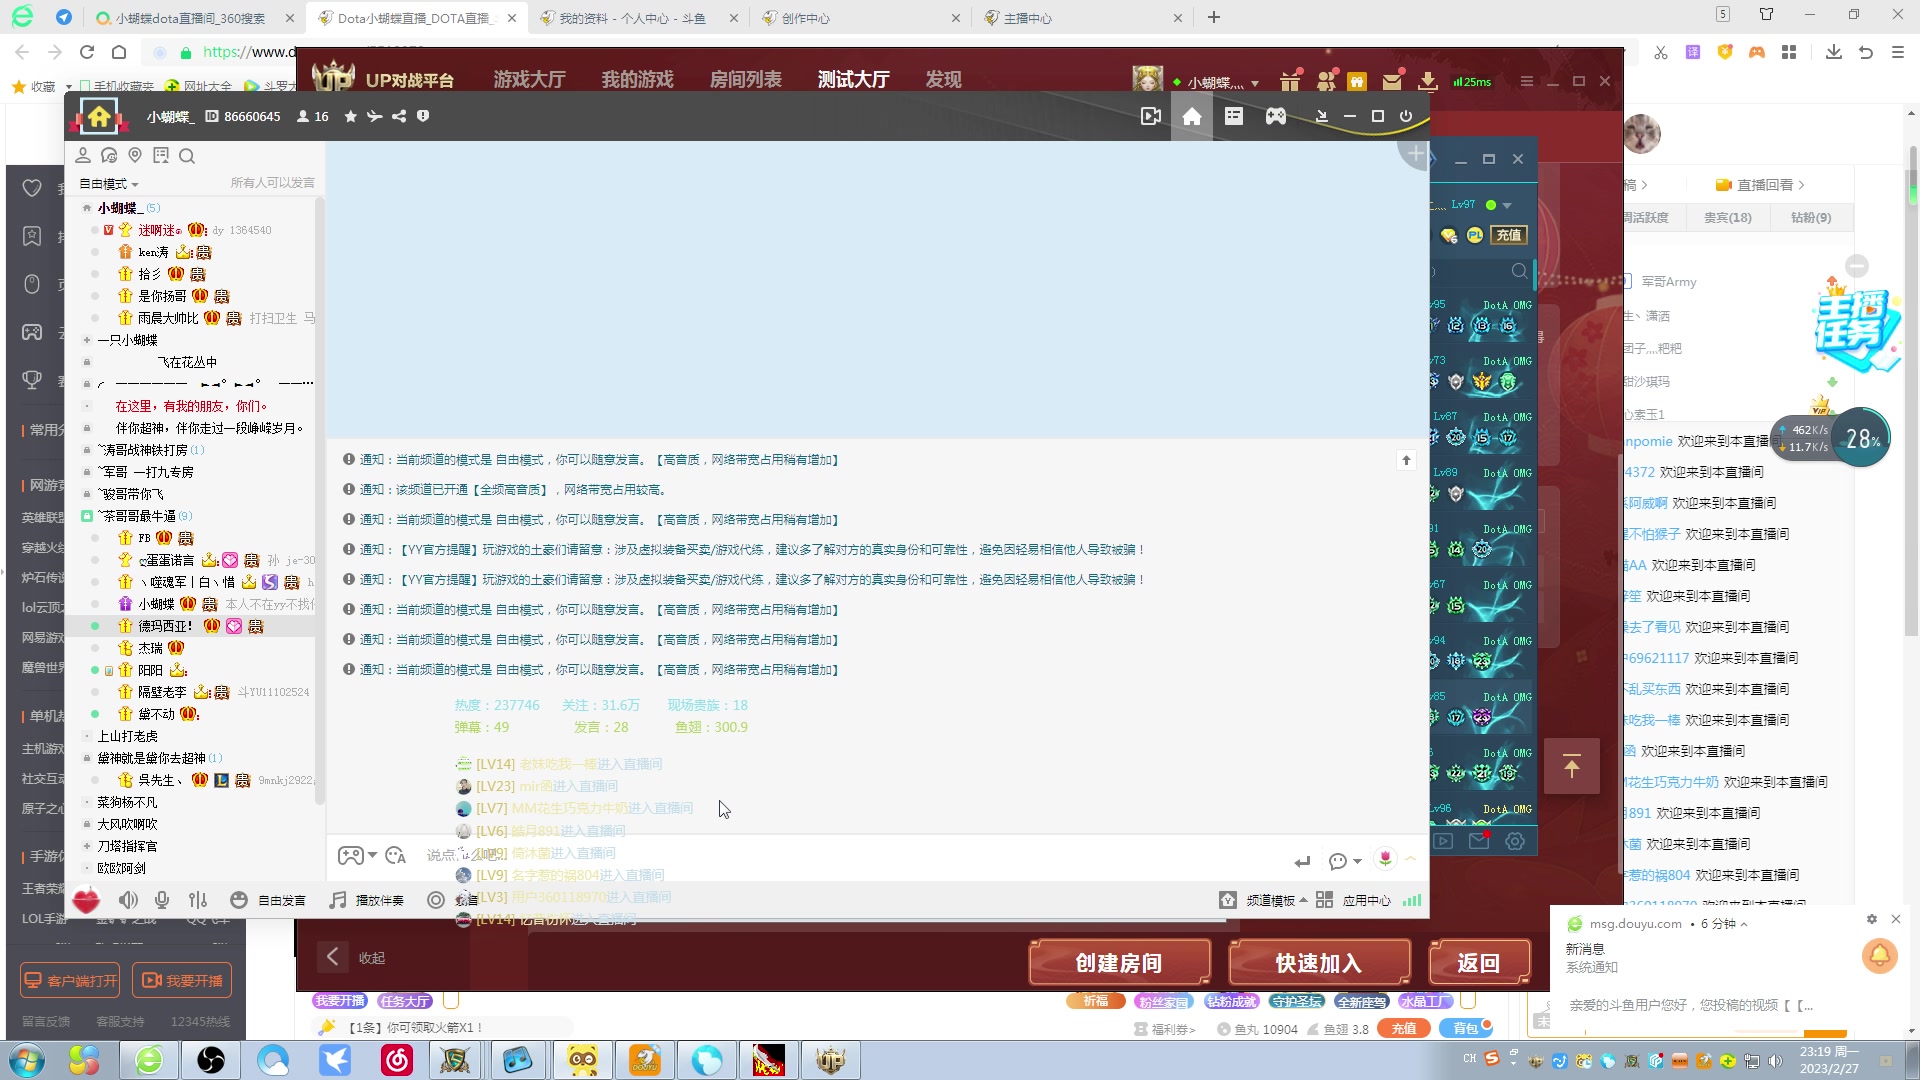Image resolution: width=1920 pixels, height=1080 pixels.
Task: Click 收起 collapse link at bottom of red panel
Action: 372,958
